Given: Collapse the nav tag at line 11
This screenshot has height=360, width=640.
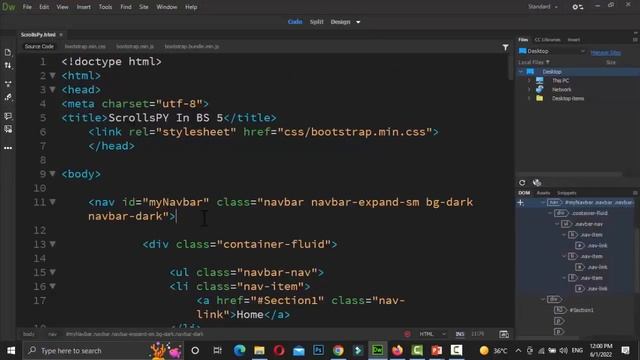Looking at the screenshot, I should [53, 202].
